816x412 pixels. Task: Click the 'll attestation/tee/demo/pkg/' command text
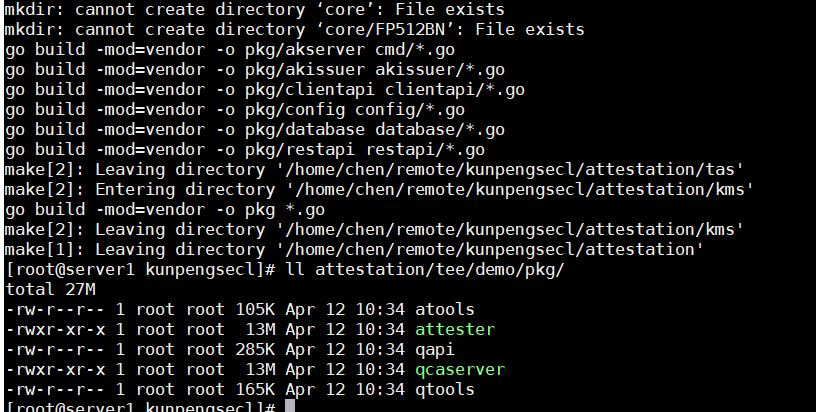(425, 269)
